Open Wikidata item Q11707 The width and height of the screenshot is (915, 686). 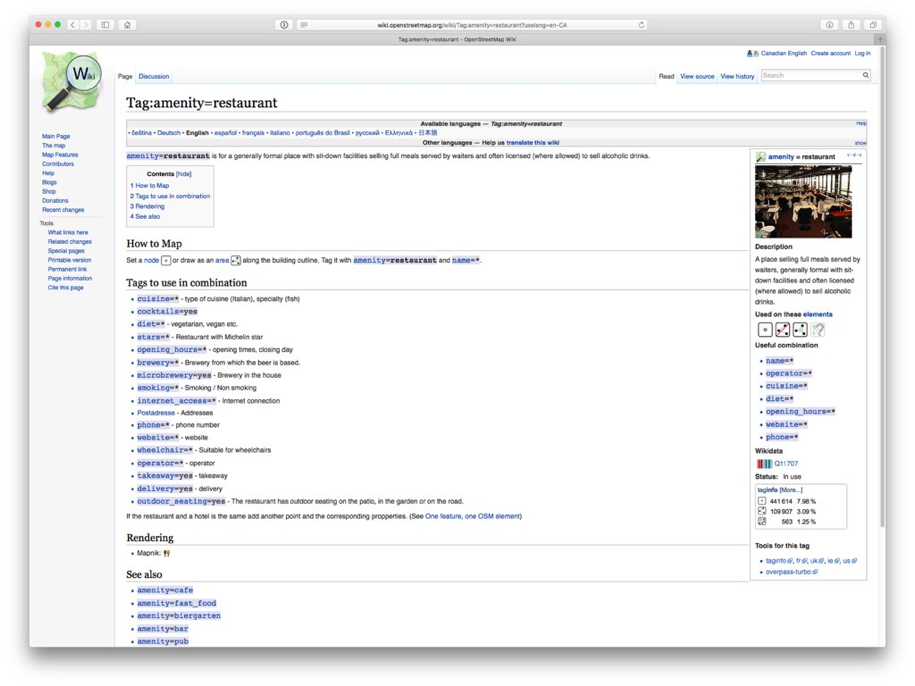[786, 464]
